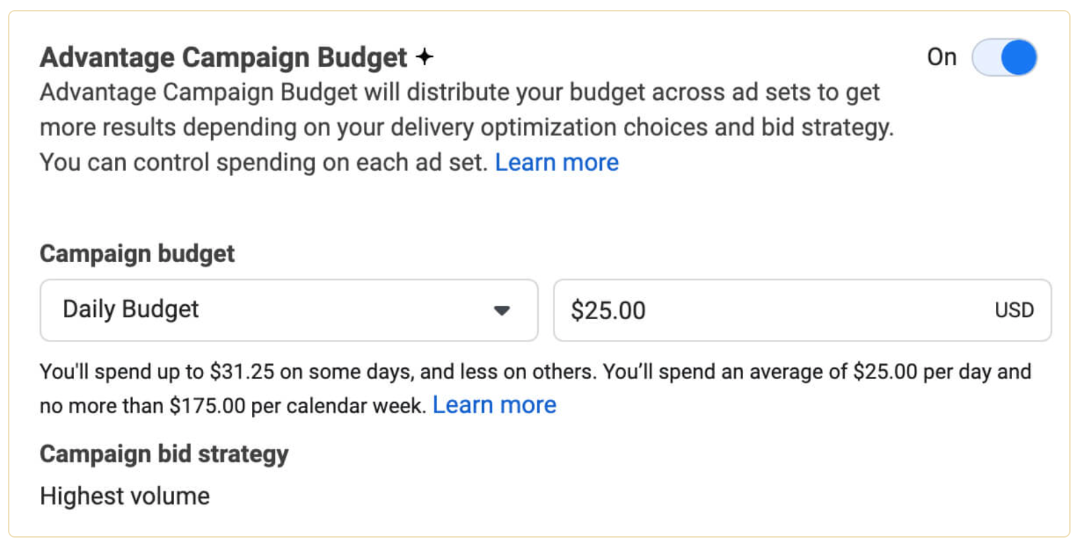The width and height of the screenshot is (1080, 547).
Task: Turn off the Advantage Campaign Budget toggle
Action: 1004,58
